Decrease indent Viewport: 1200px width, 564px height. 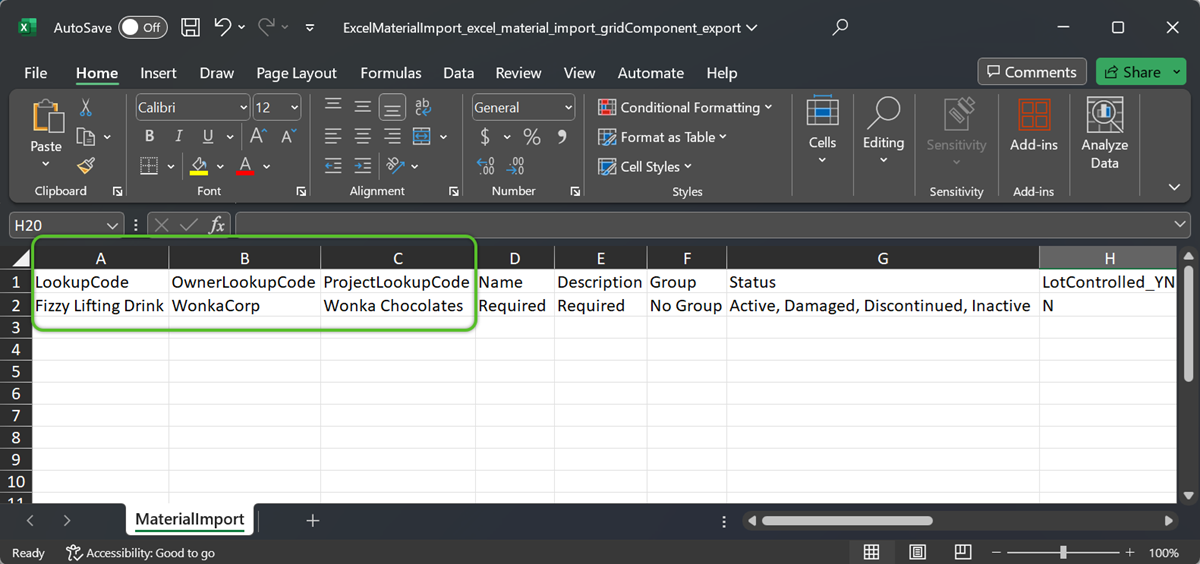coord(333,166)
